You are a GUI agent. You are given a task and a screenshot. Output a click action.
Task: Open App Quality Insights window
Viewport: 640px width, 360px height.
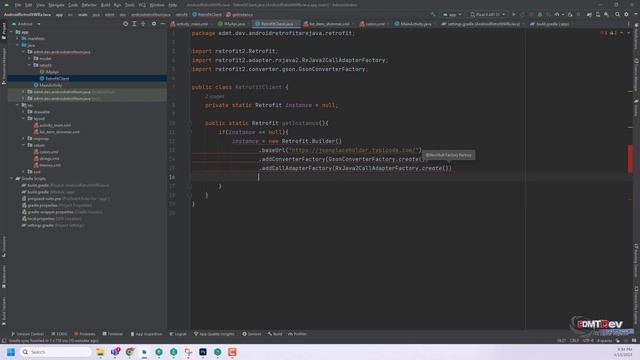pyautogui.click(x=214, y=334)
